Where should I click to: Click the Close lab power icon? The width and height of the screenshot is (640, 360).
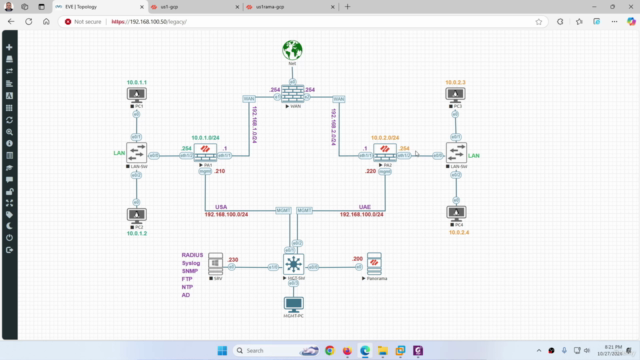(9, 238)
